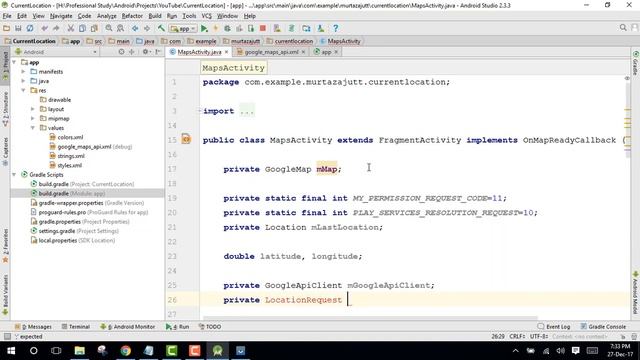Select colors.xml in project tree
640x360 pixels.
(x=66, y=137)
